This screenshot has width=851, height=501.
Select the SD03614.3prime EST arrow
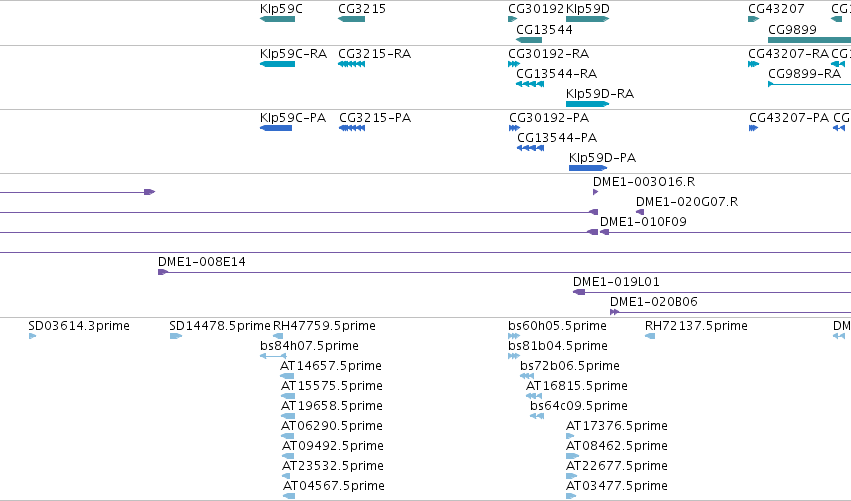tap(33, 337)
